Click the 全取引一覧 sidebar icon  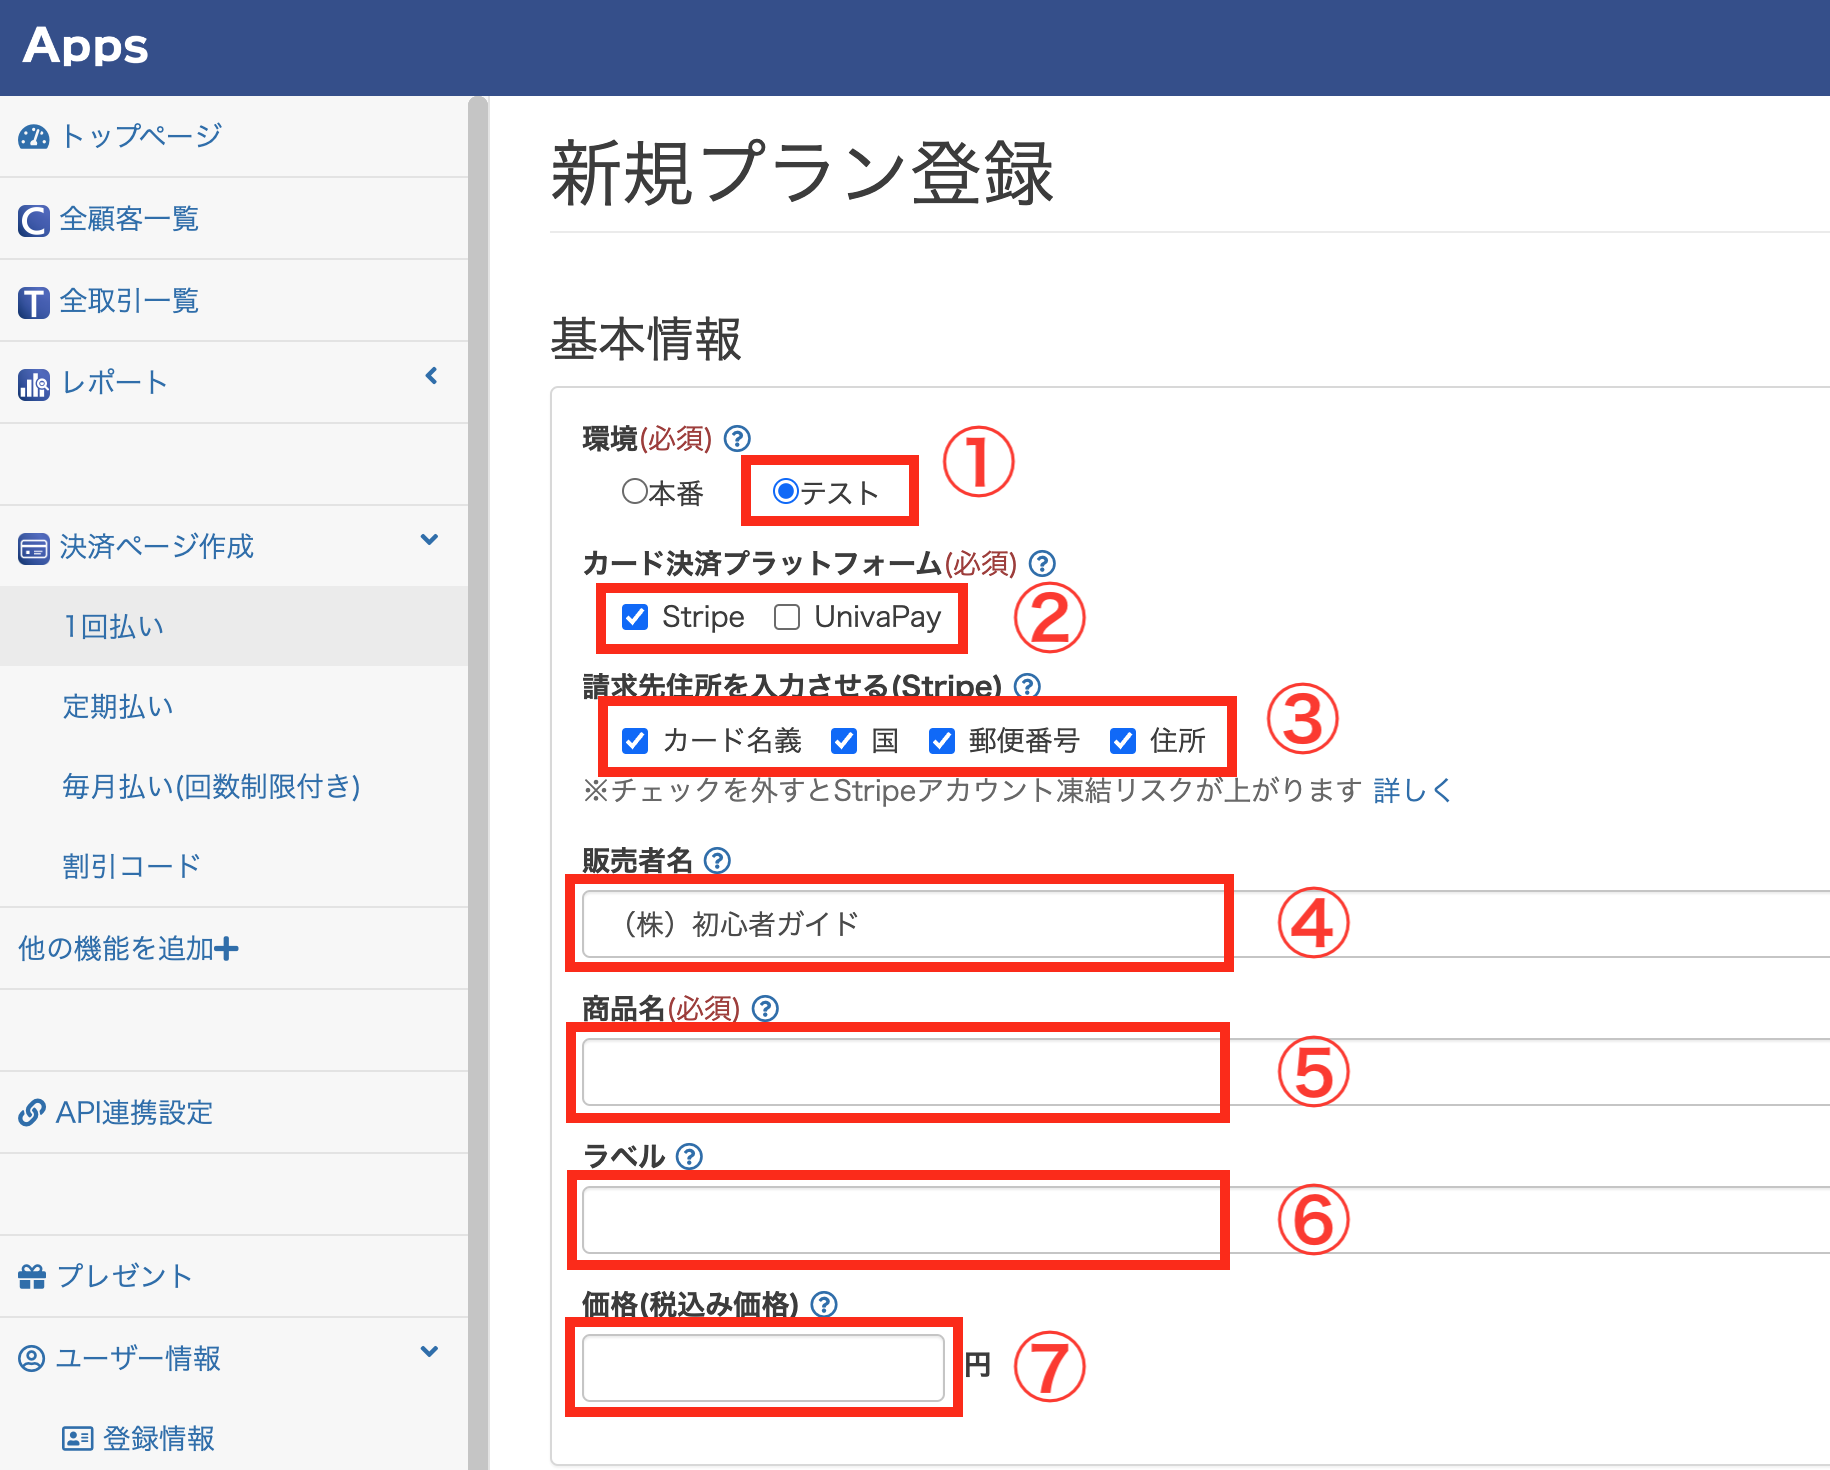[33, 302]
